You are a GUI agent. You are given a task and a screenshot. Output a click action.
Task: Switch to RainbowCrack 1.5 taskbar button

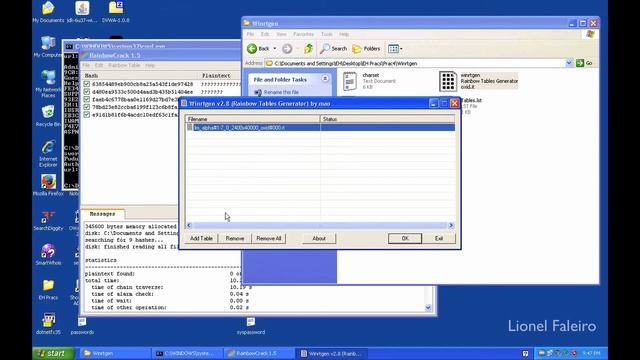(259, 353)
